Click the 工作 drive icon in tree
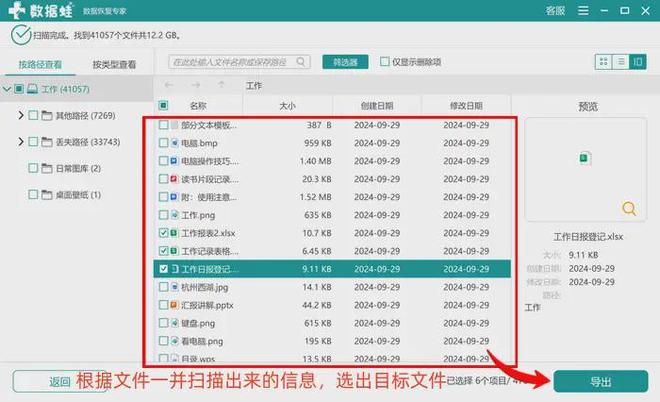 pos(32,89)
